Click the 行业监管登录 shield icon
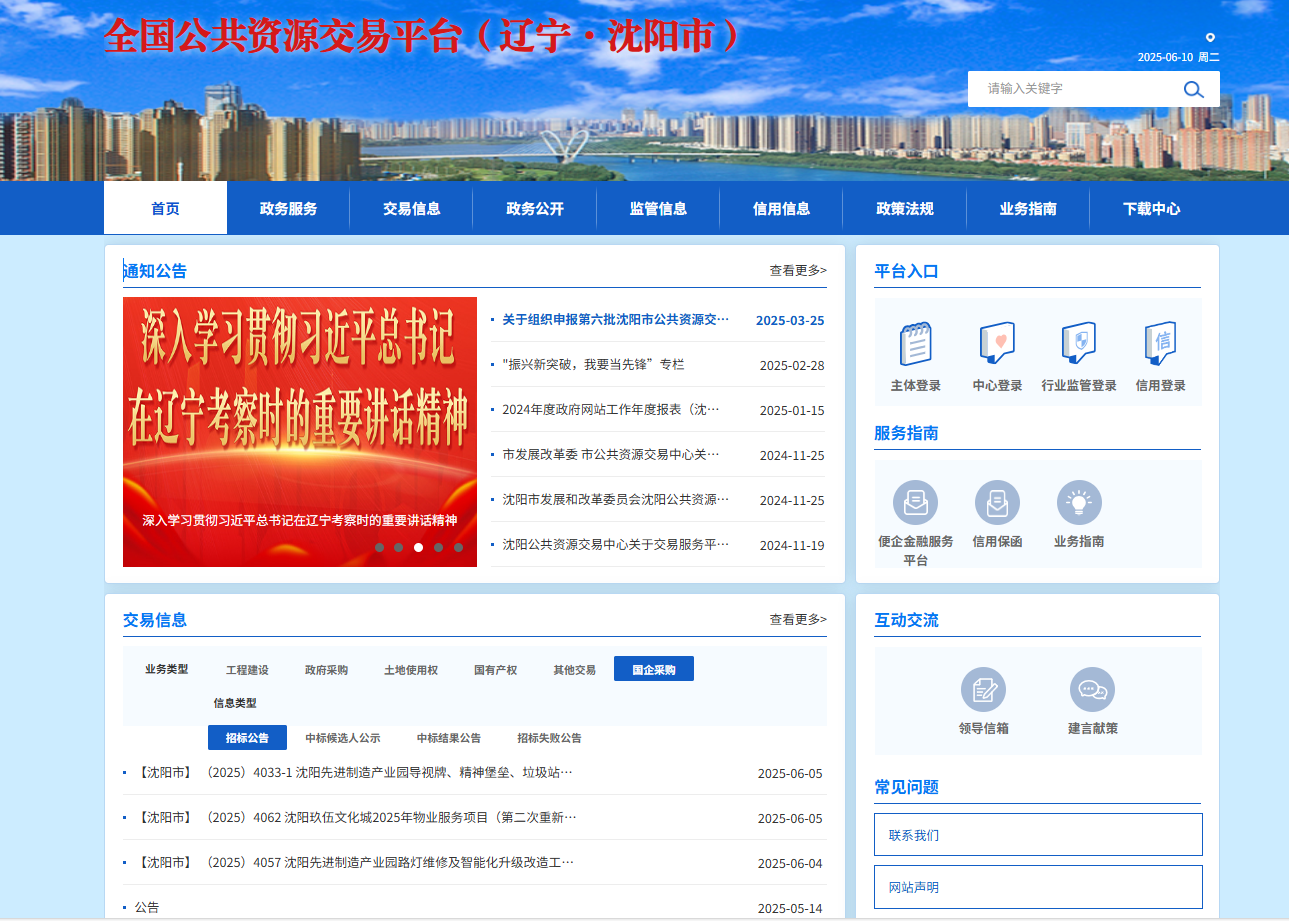The image size is (1289, 921). pyautogui.click(x=1078, y=344)
